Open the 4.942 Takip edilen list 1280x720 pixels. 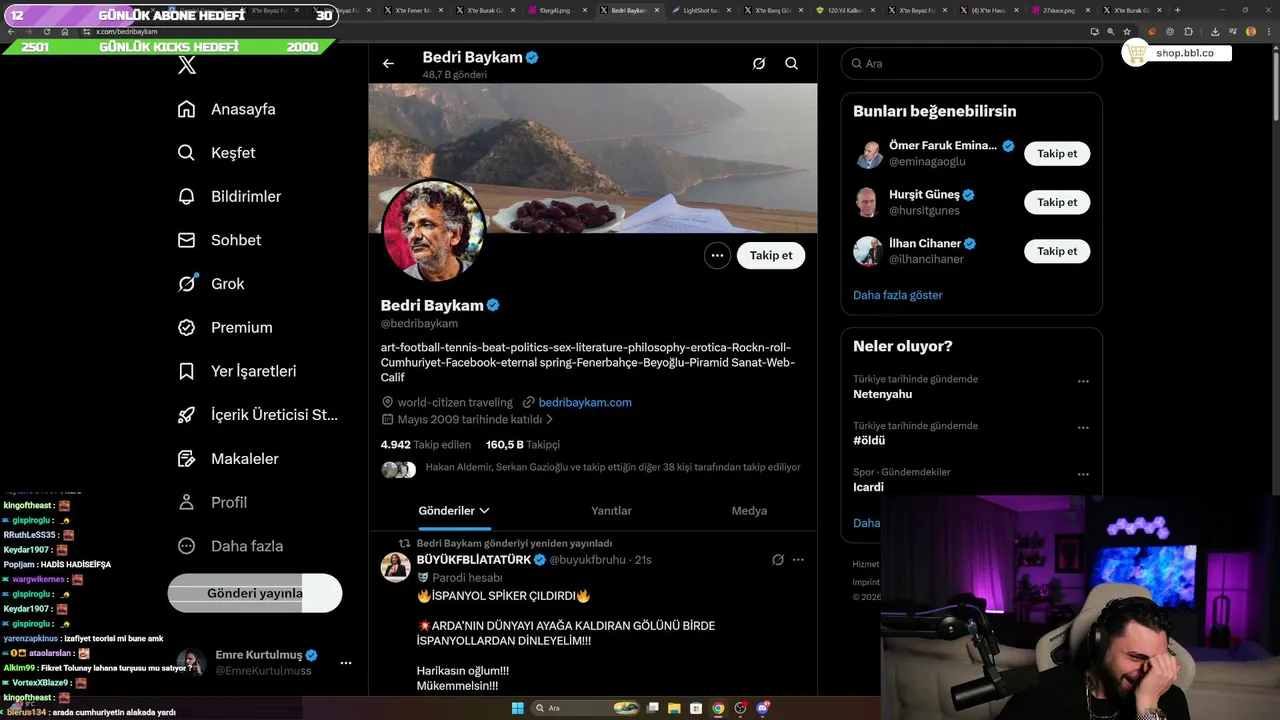[x=426, y=444]
